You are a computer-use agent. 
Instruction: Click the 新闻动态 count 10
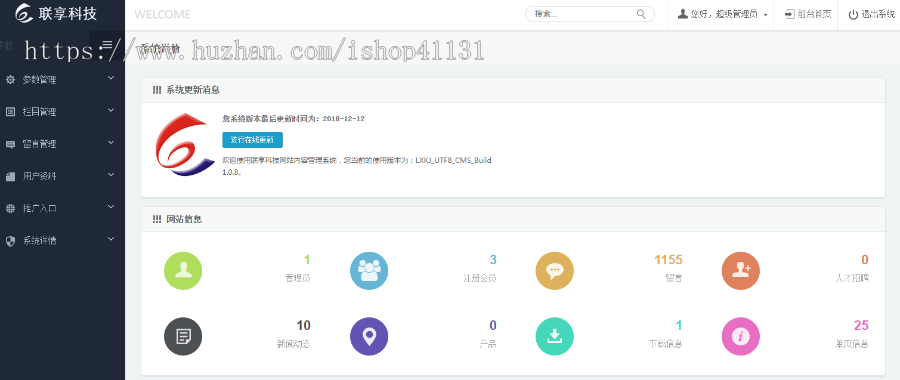[303, 326]
